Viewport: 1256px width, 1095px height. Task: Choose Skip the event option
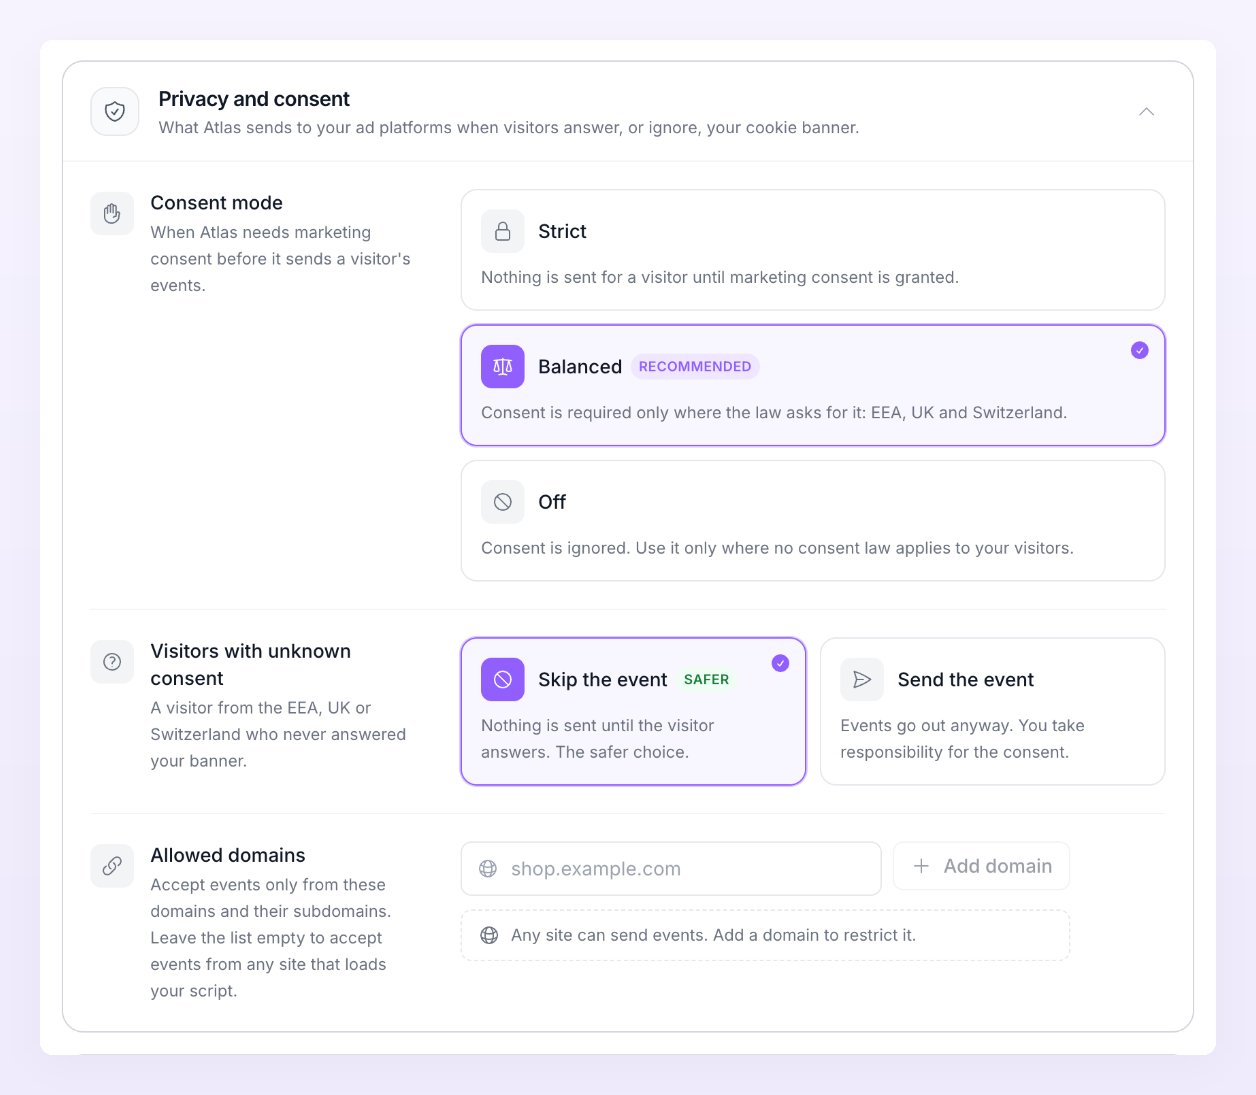[634, 712]
